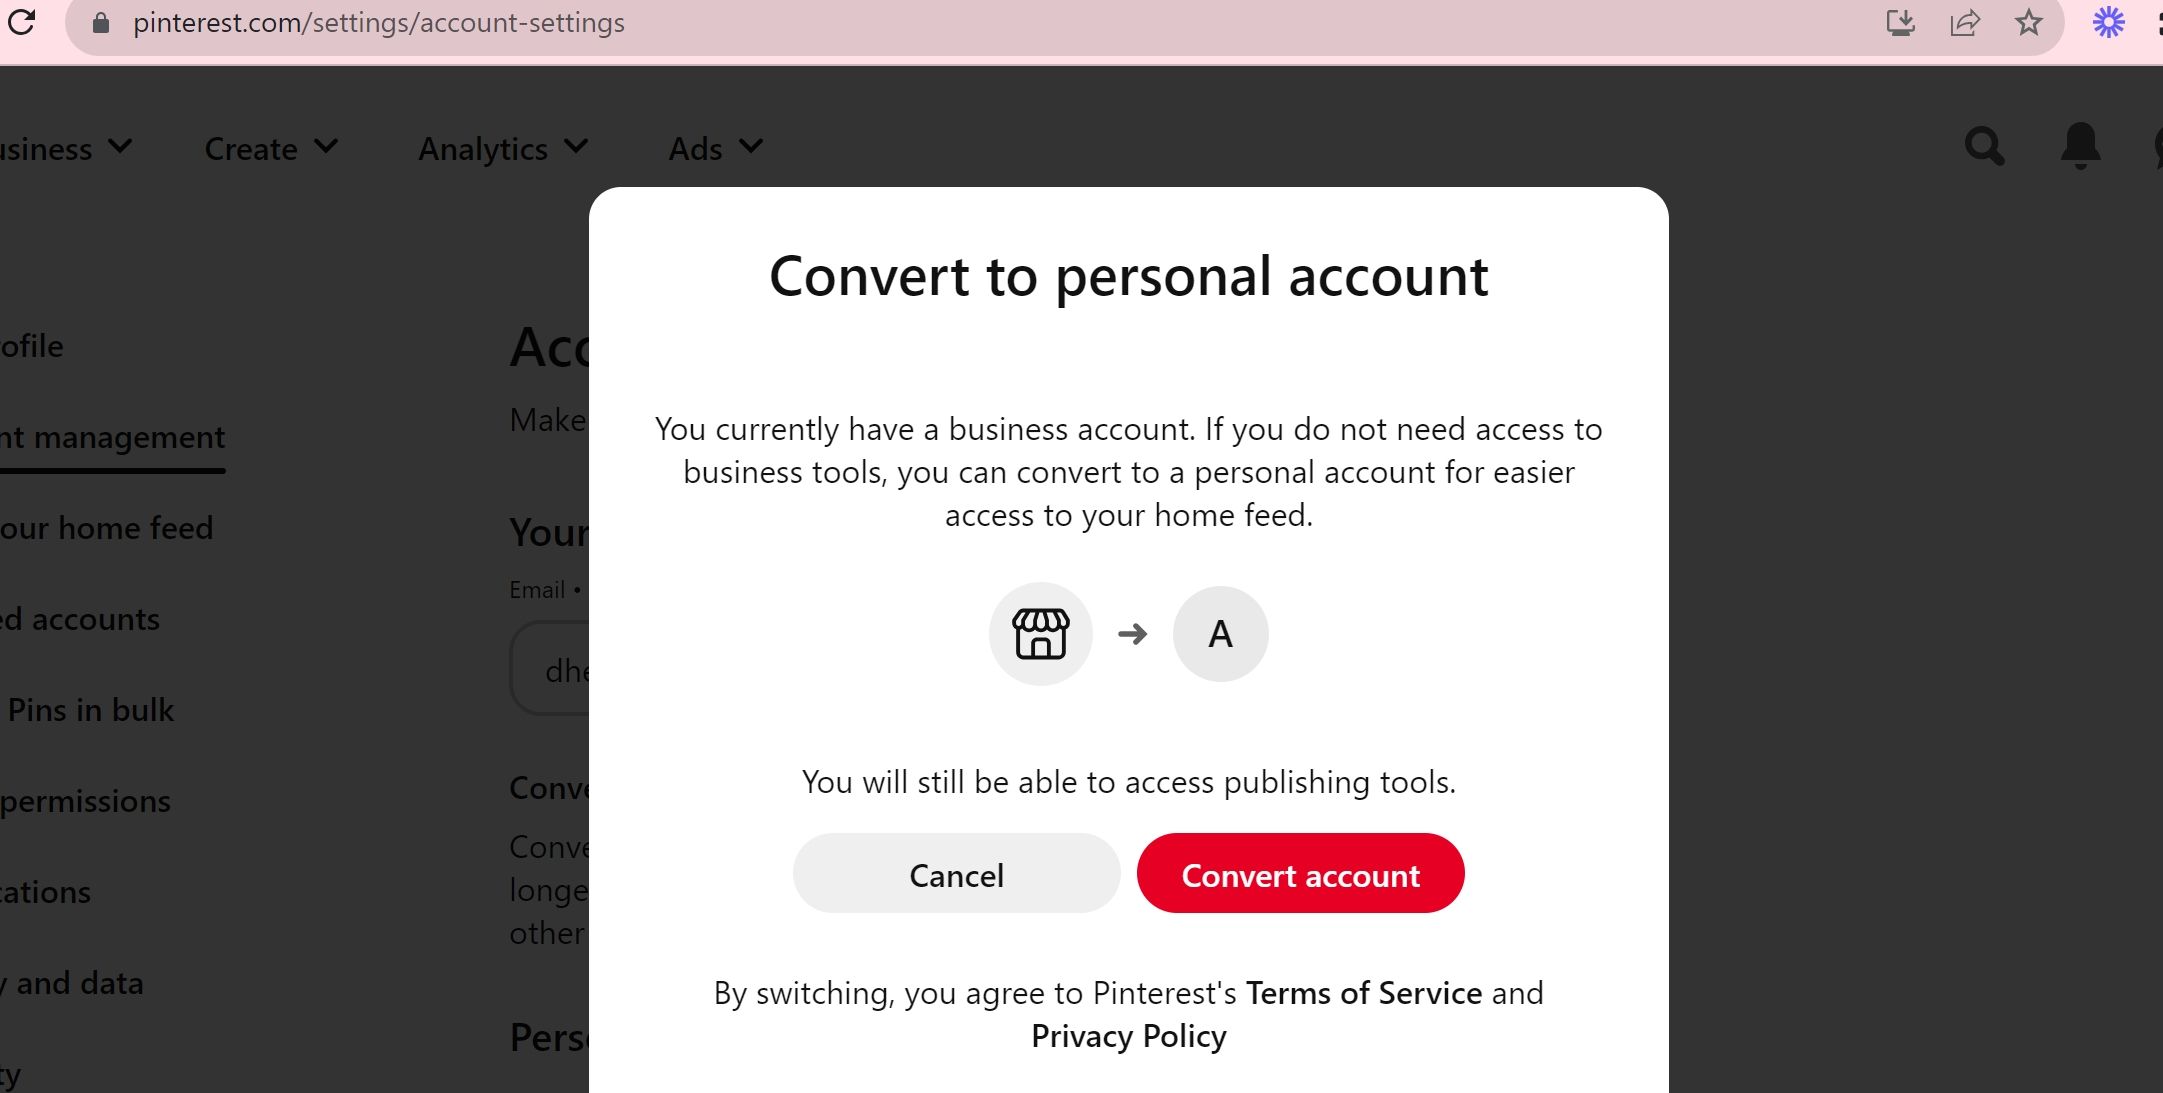Image resolution: width=2163 pixels, height=1093 pixels.
Task: Click the business storefront icon in dialog
Action: pyautogui.click(x=1040, y=633)
